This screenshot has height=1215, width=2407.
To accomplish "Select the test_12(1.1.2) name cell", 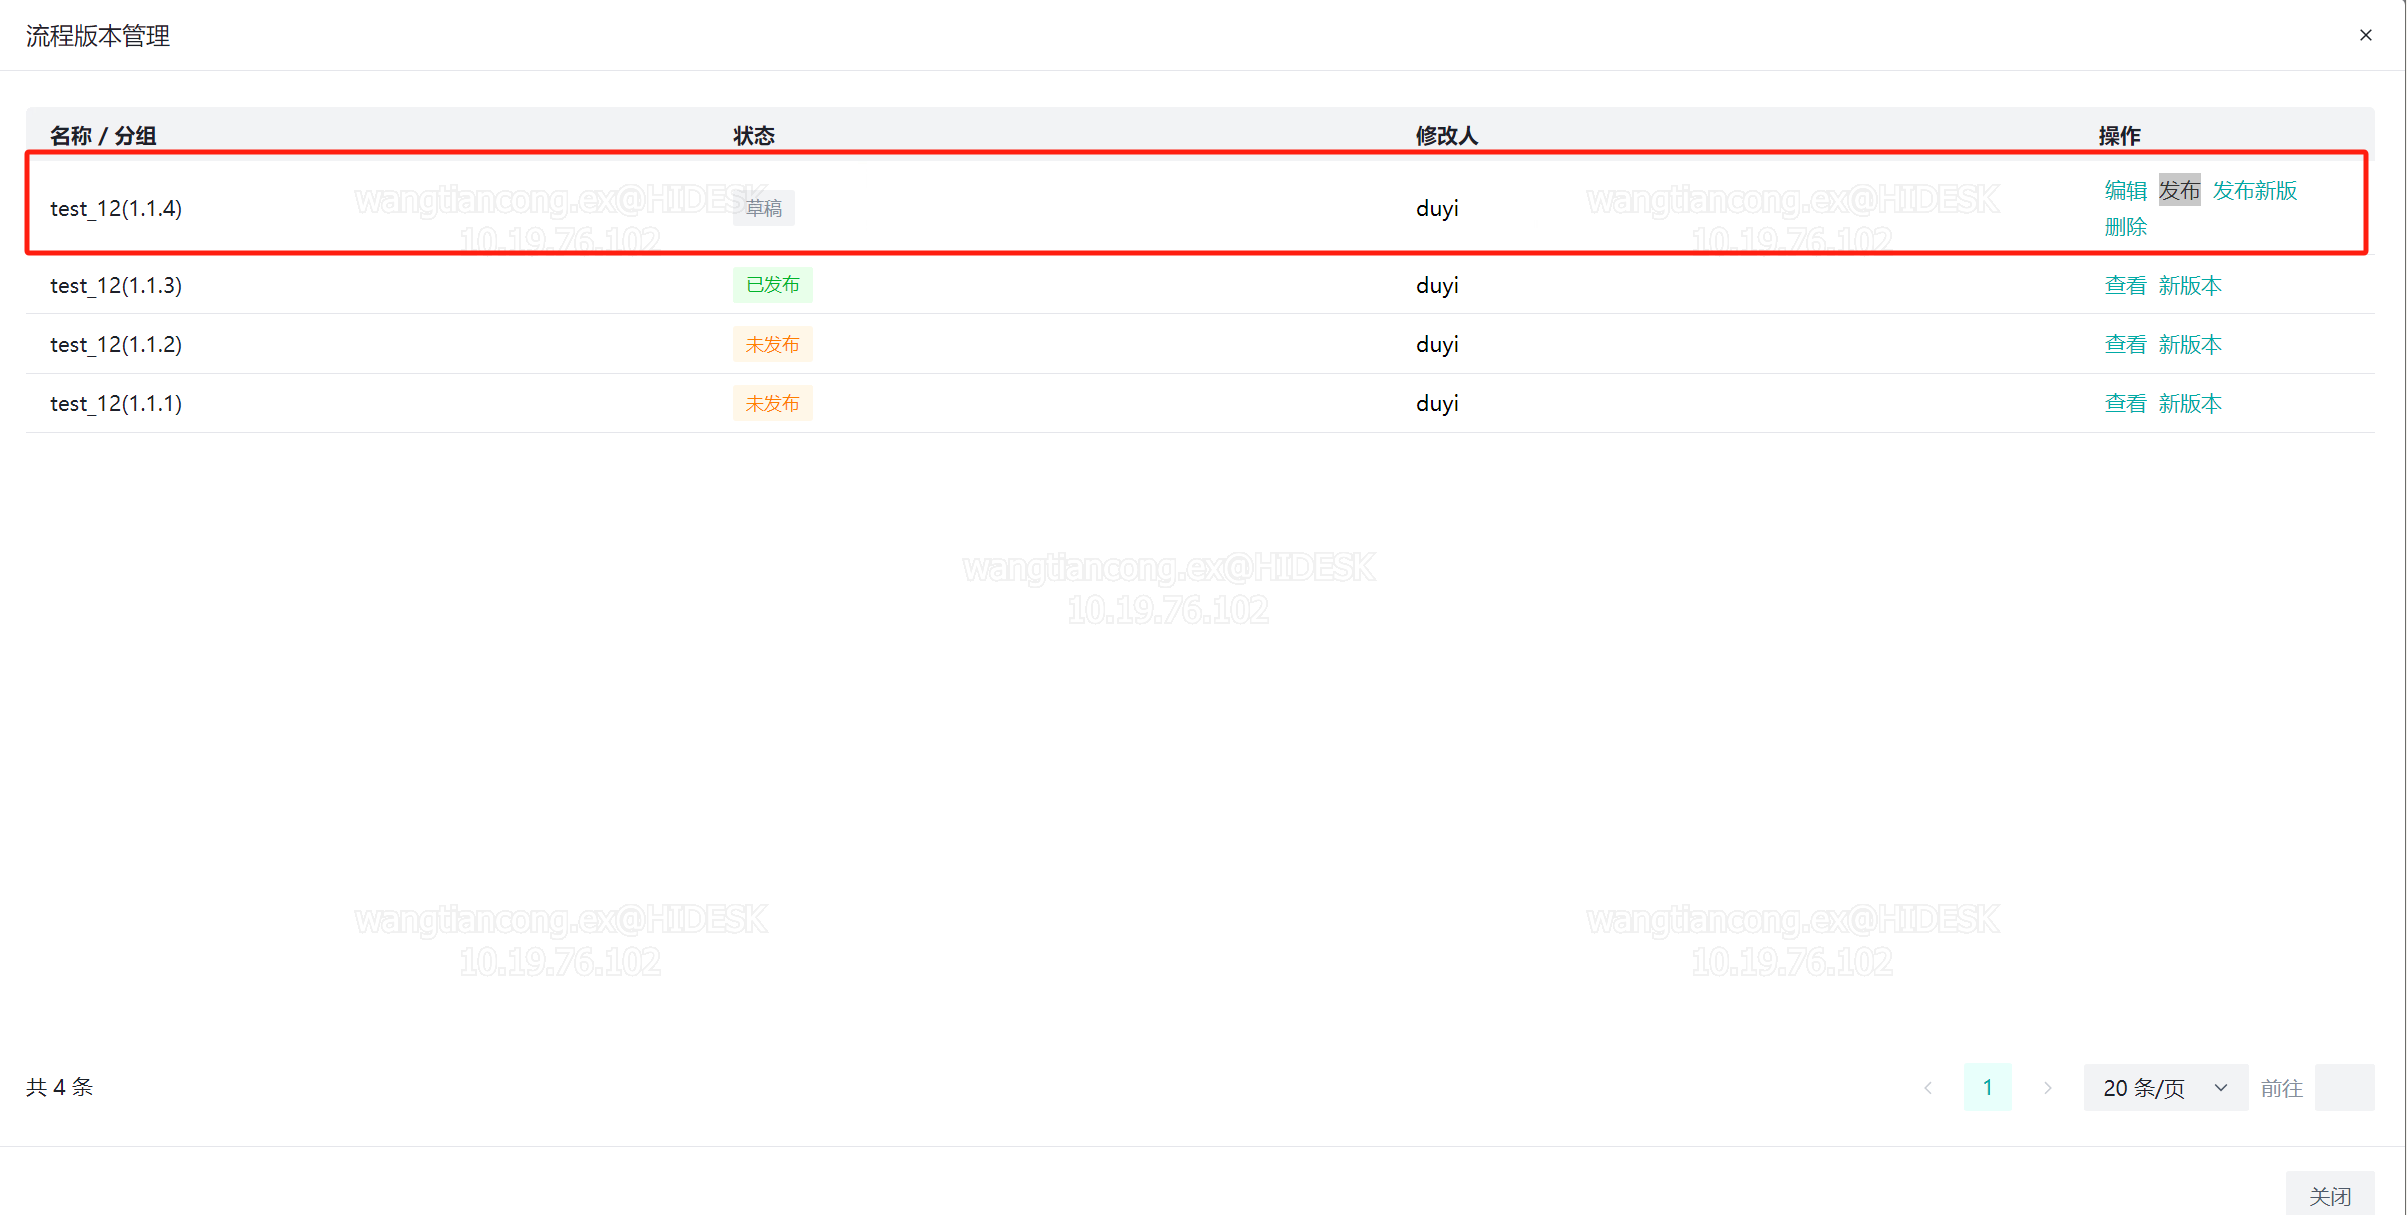I will 116,344.
